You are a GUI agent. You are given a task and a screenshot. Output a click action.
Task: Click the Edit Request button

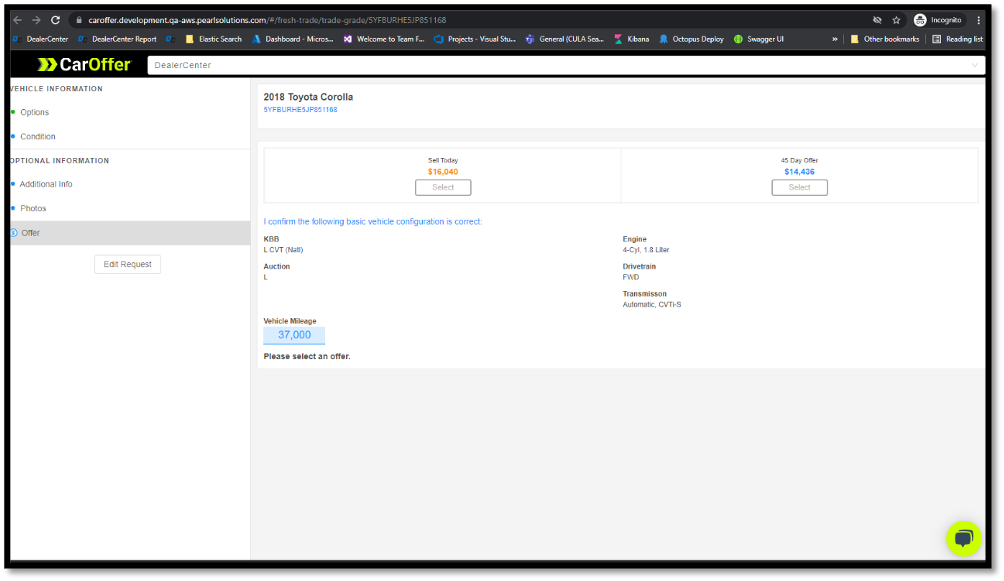tap(127, 264)
